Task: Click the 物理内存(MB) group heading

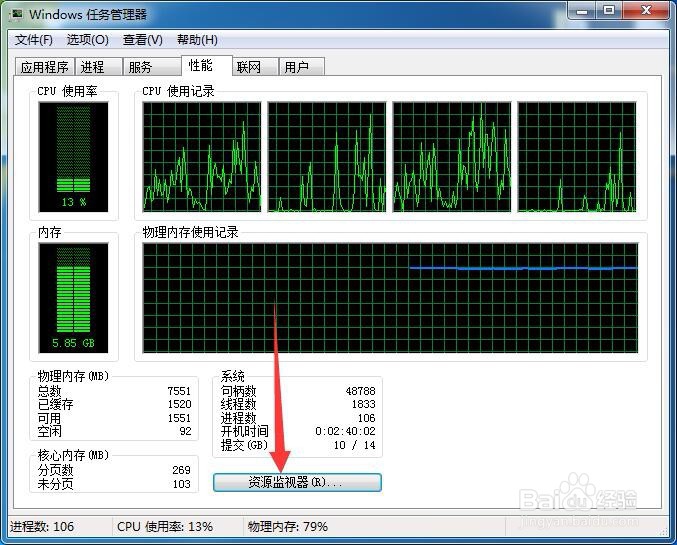Action: coord(73,376)
